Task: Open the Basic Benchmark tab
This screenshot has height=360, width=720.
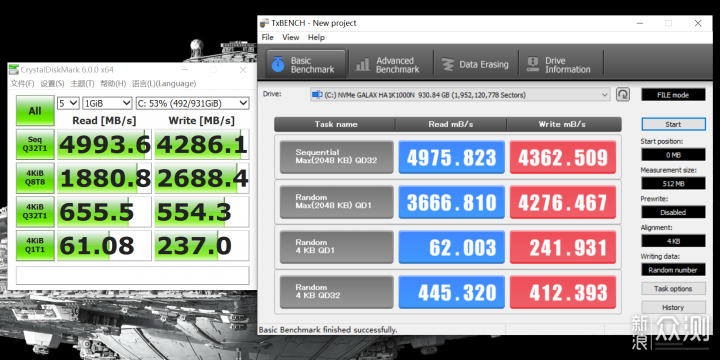Action: pos(305,65)
